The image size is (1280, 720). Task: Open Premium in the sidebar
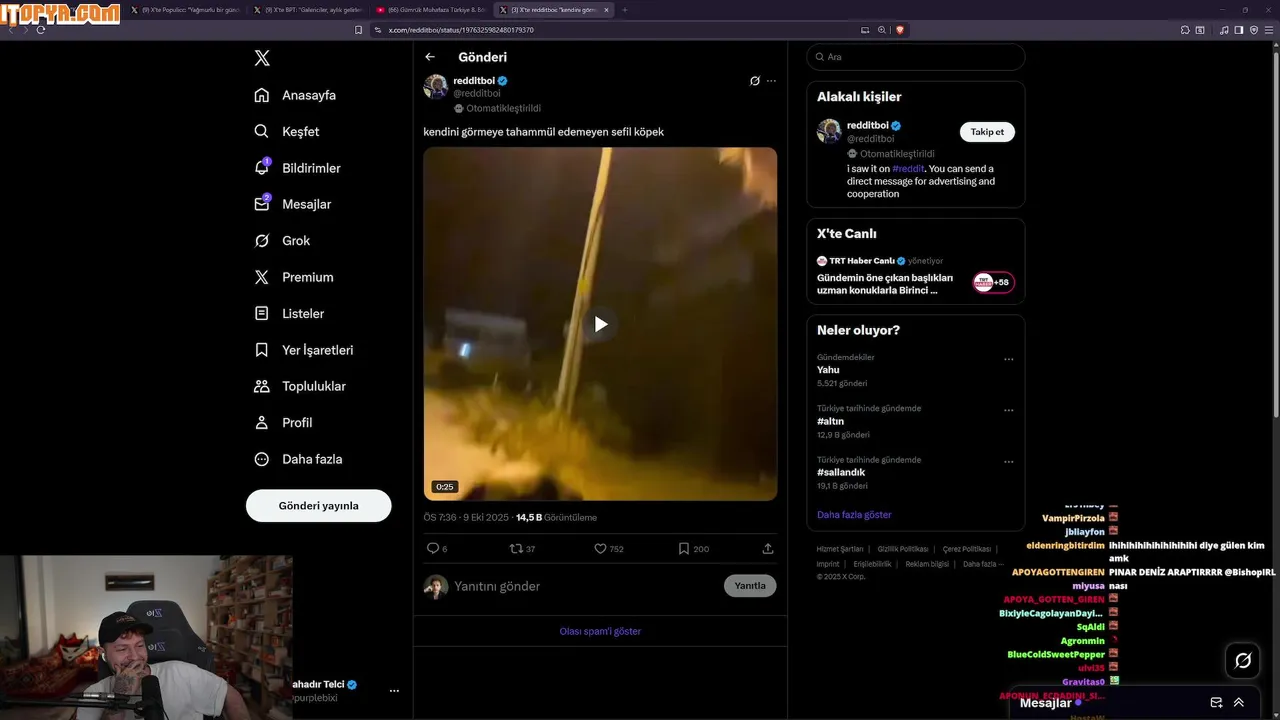tap(294, 277)
